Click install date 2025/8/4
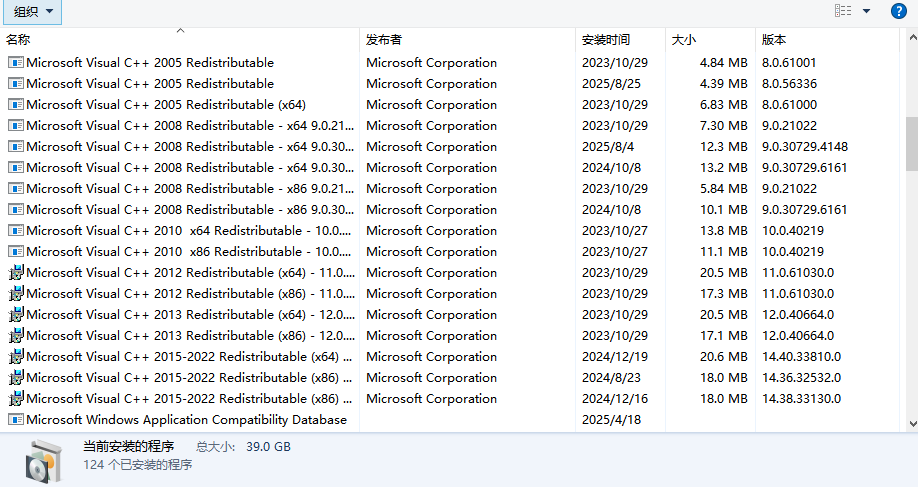 608,147
